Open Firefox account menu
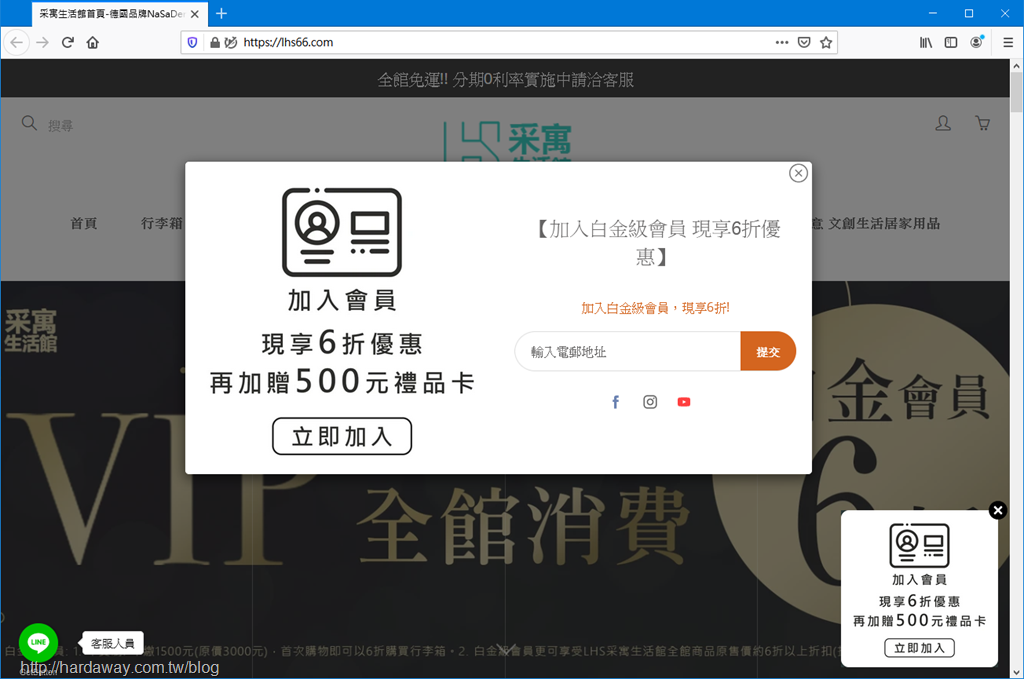 click(x=976, y=42)
